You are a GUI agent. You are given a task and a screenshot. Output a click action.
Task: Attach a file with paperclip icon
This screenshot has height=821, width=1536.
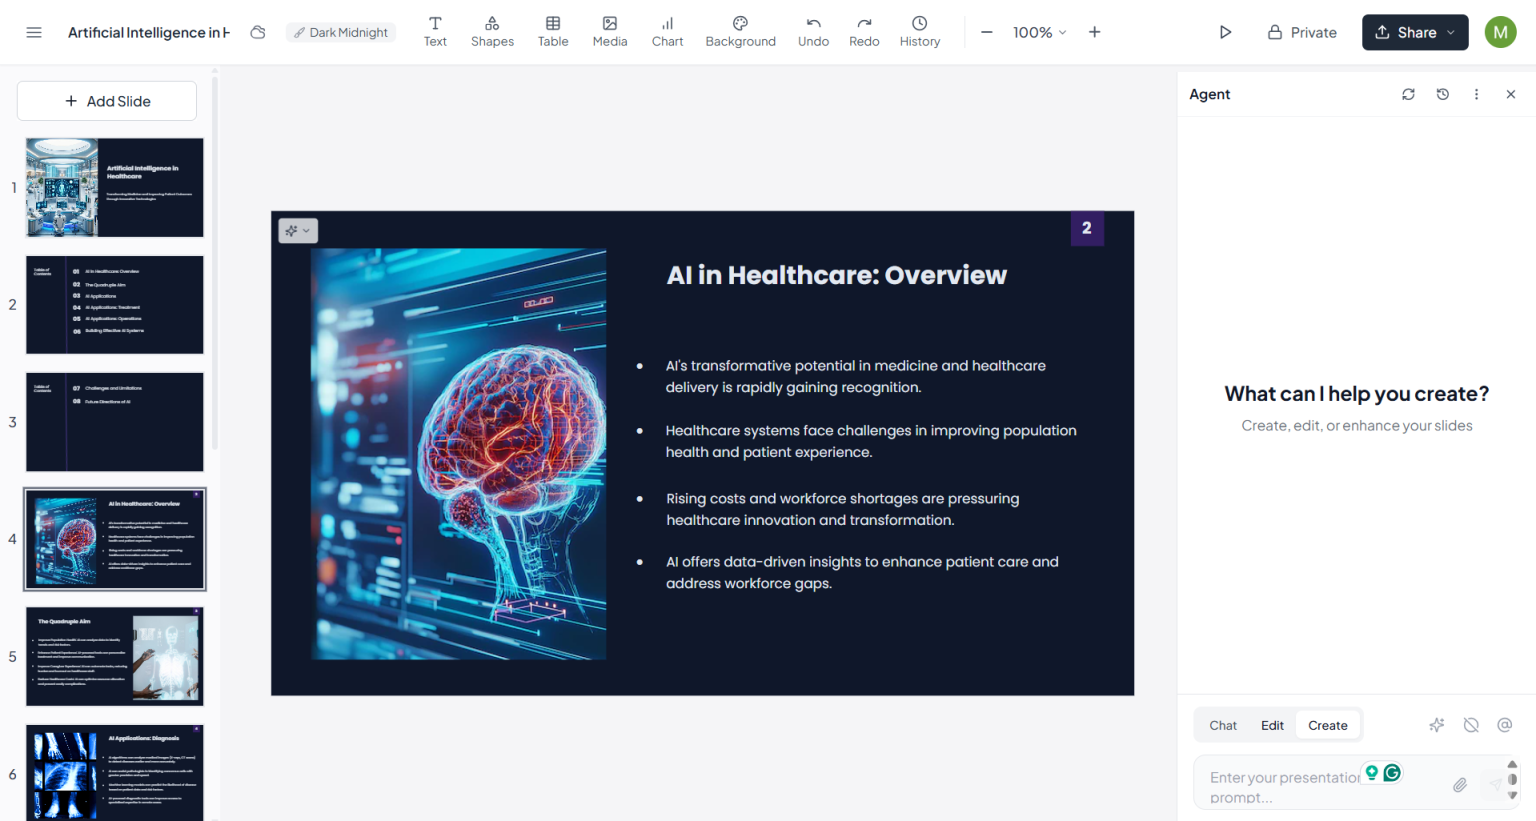pos(1460,785)
